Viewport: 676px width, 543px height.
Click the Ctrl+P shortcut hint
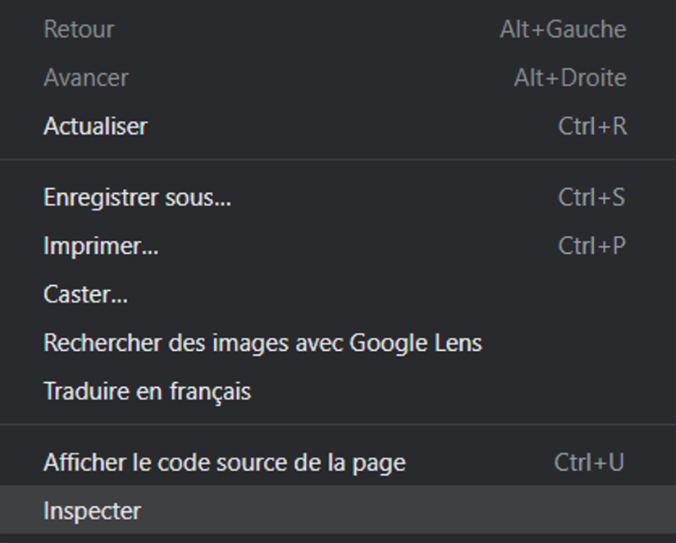click(x=592, y=246)
